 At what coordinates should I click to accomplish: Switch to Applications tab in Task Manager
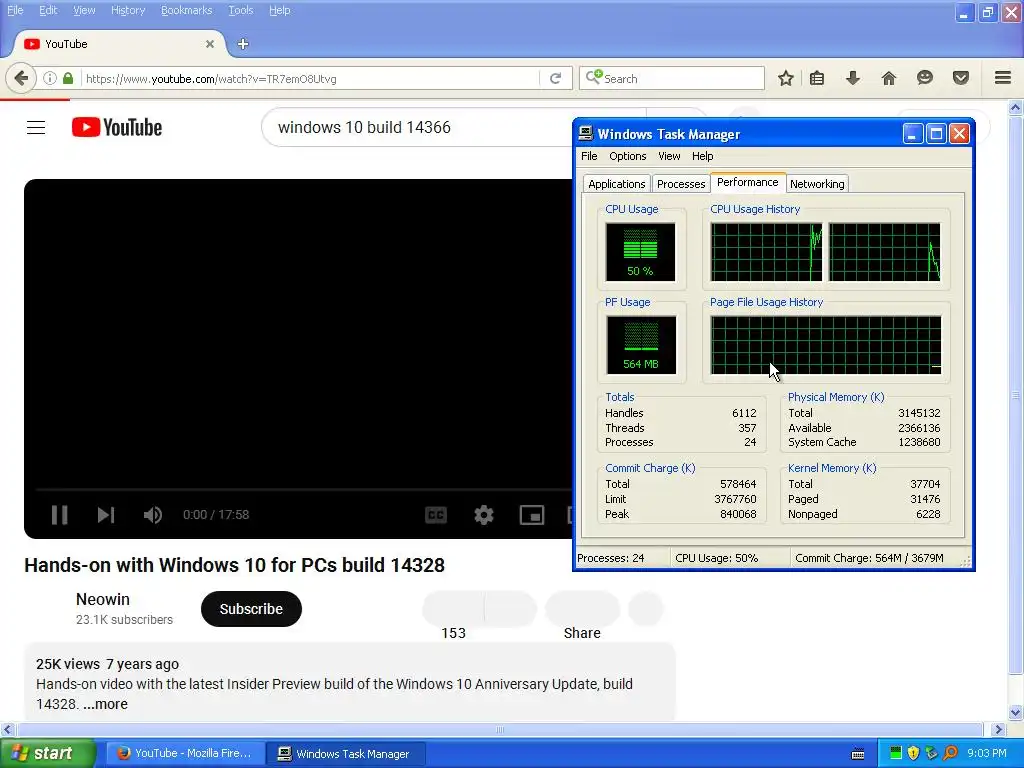(x=616, y=184)
